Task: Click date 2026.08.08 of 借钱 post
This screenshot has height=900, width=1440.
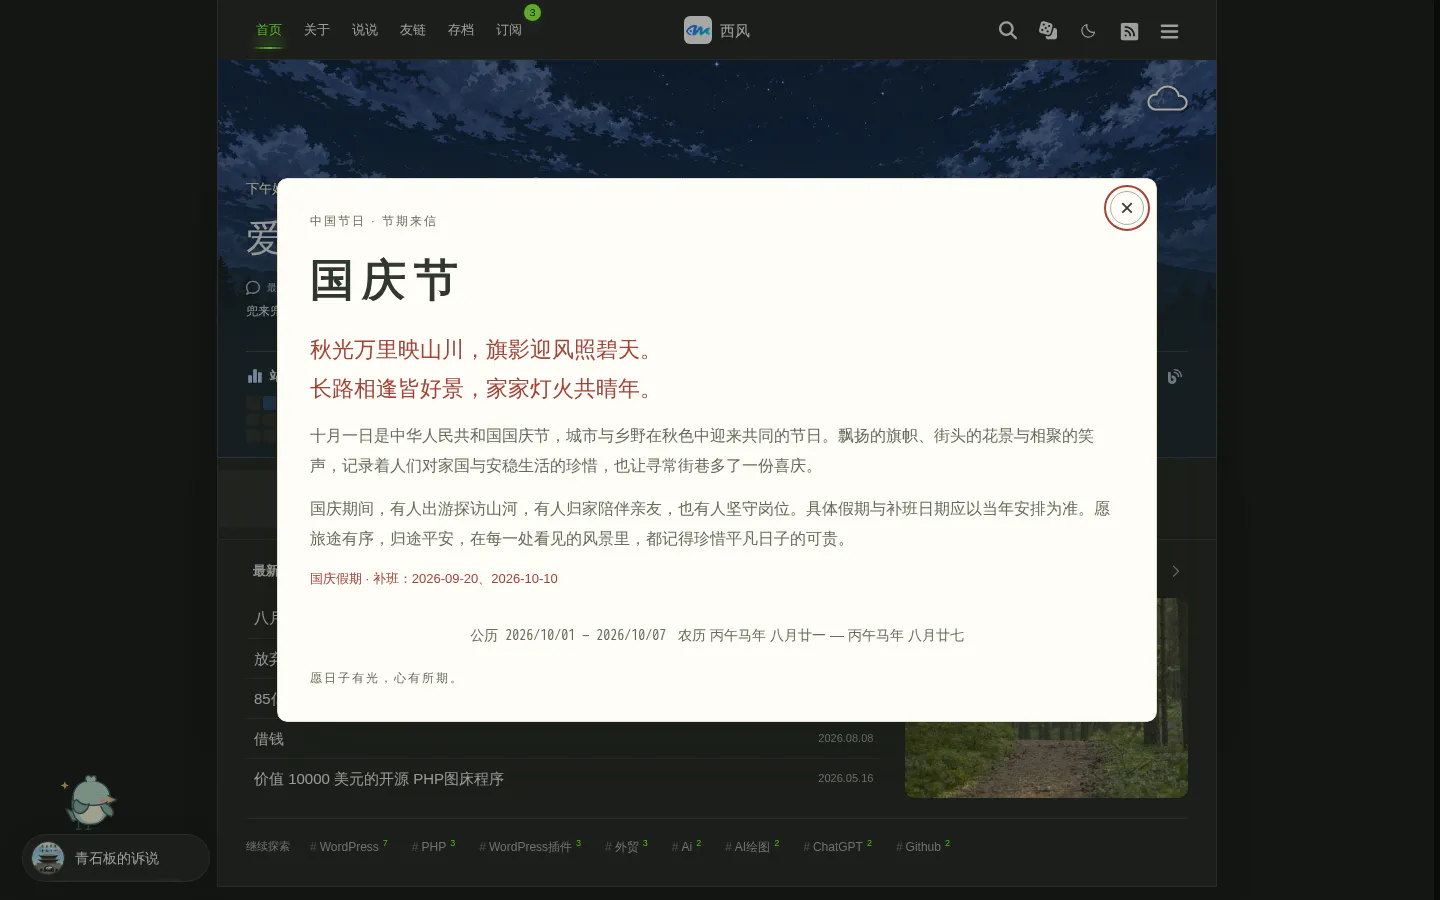Action: 846,738
